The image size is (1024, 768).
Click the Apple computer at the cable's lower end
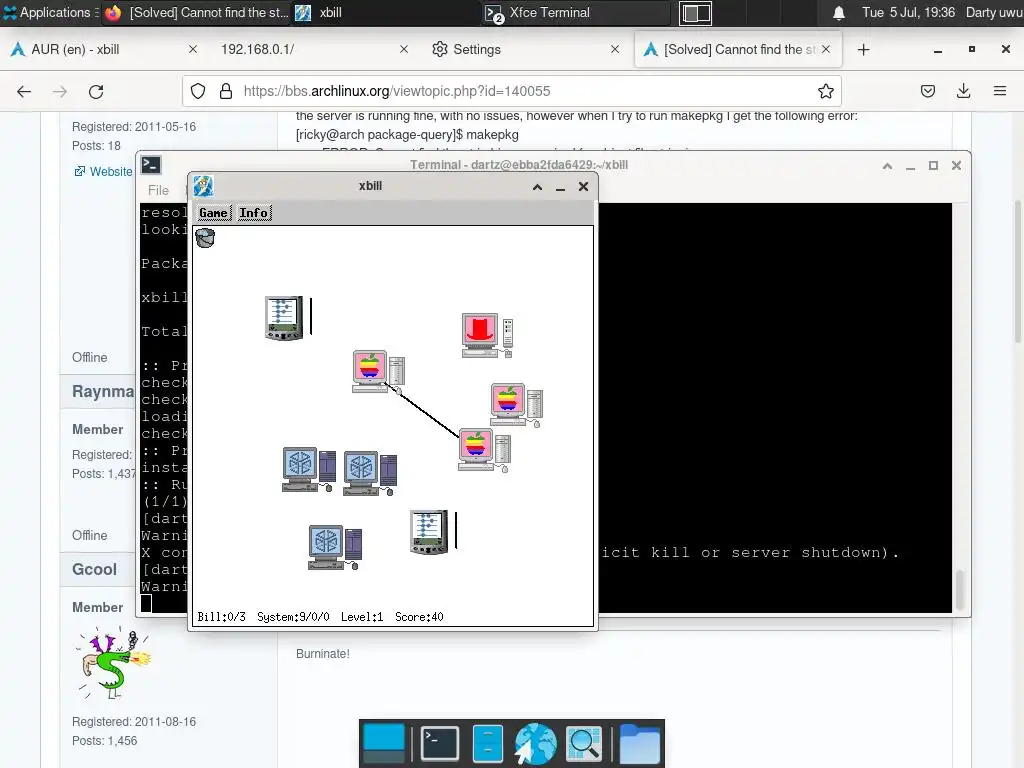(485, 450)
